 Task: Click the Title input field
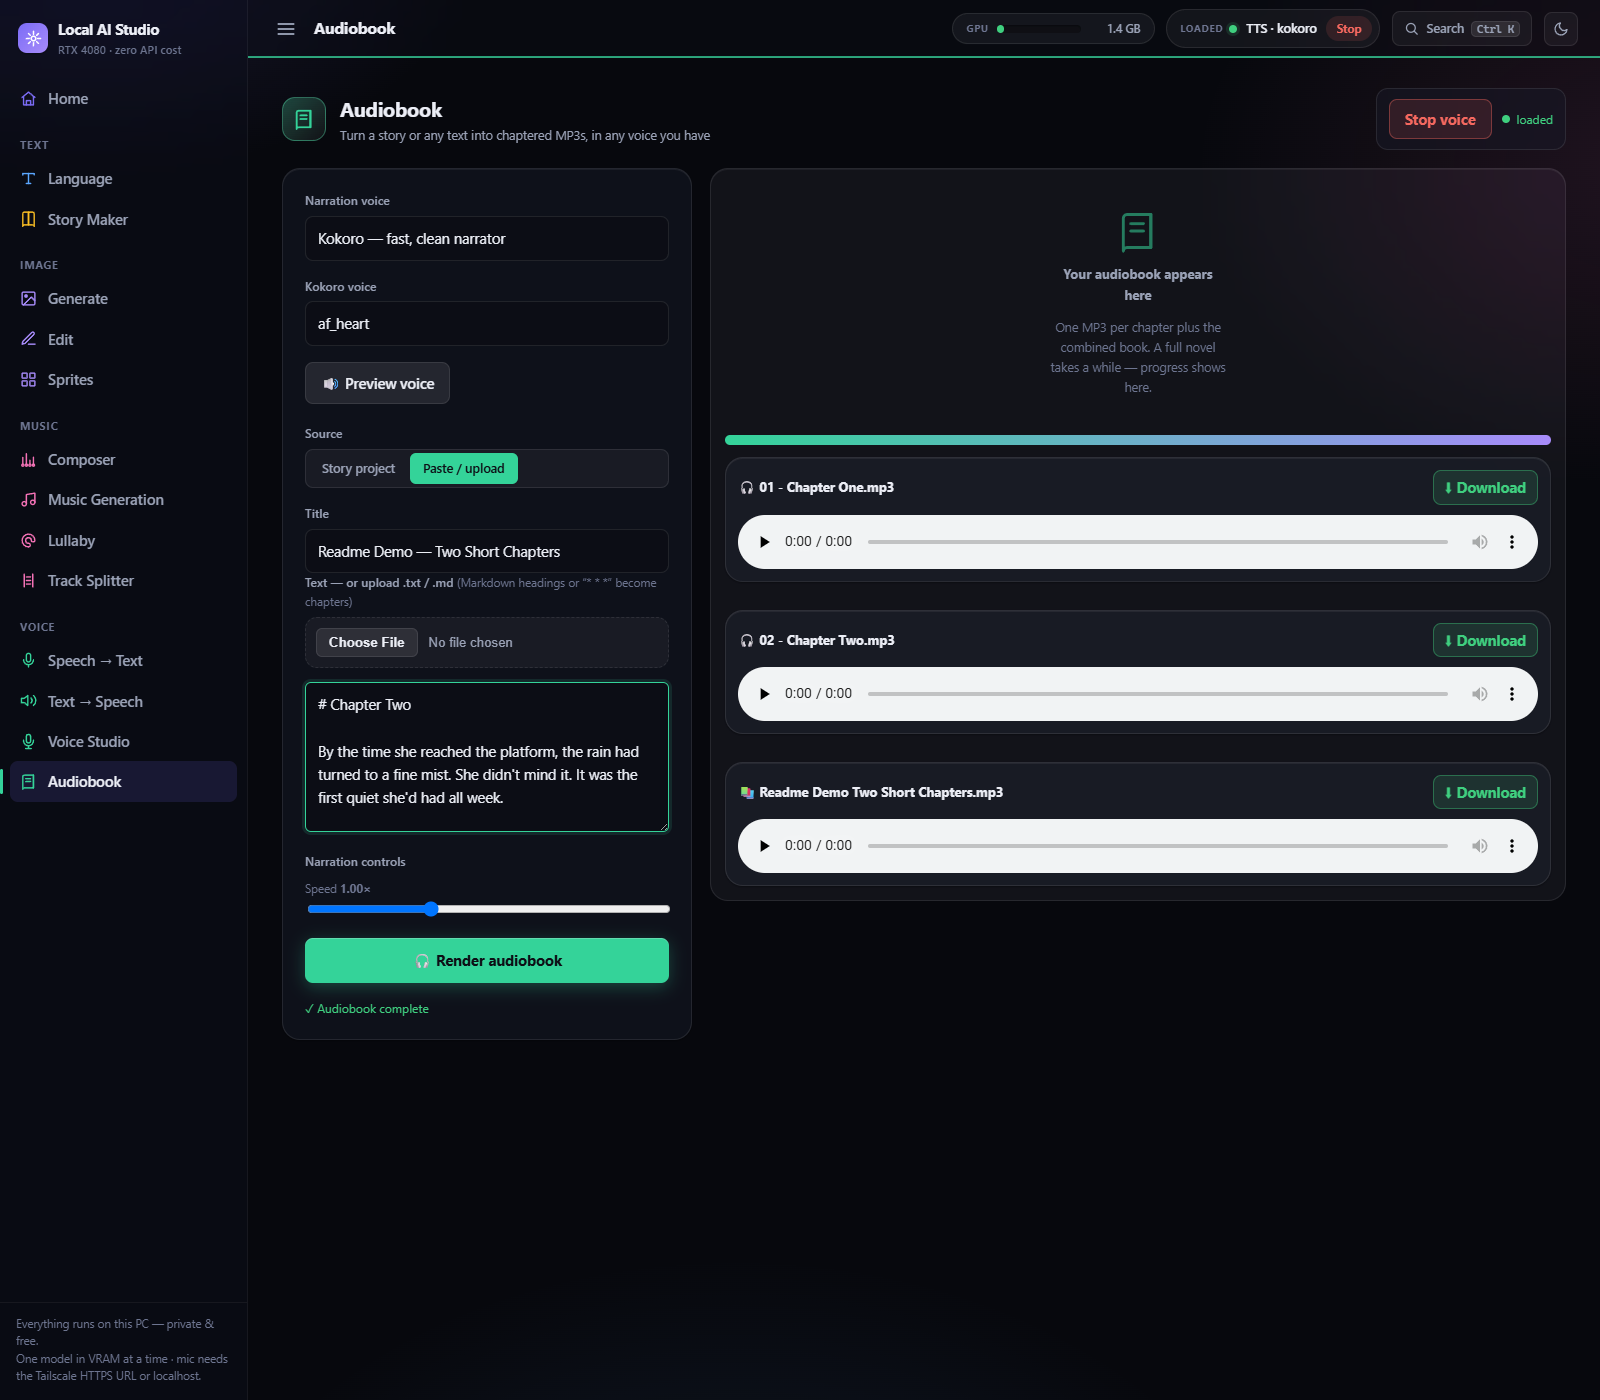coord(487,551)
